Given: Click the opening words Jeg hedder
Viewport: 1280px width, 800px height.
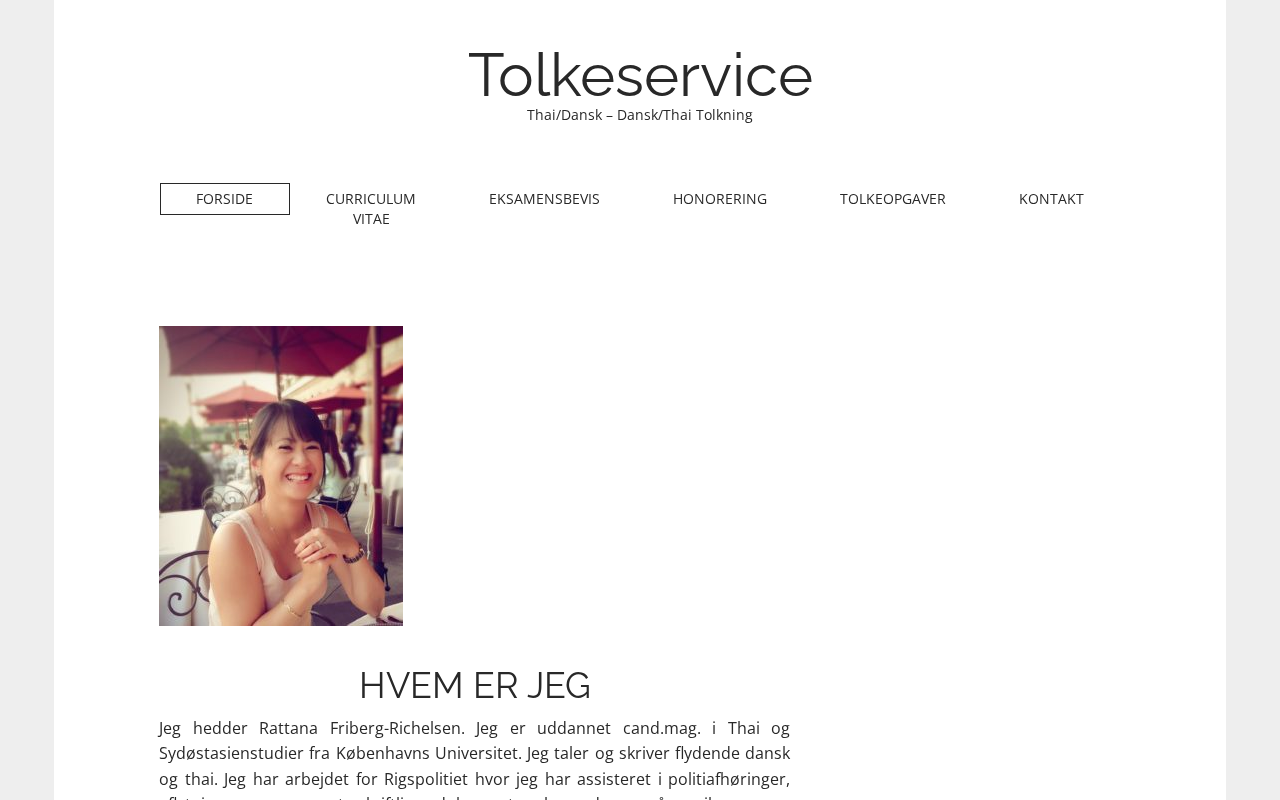Looking at the screenshot, I should click(203, 728).
